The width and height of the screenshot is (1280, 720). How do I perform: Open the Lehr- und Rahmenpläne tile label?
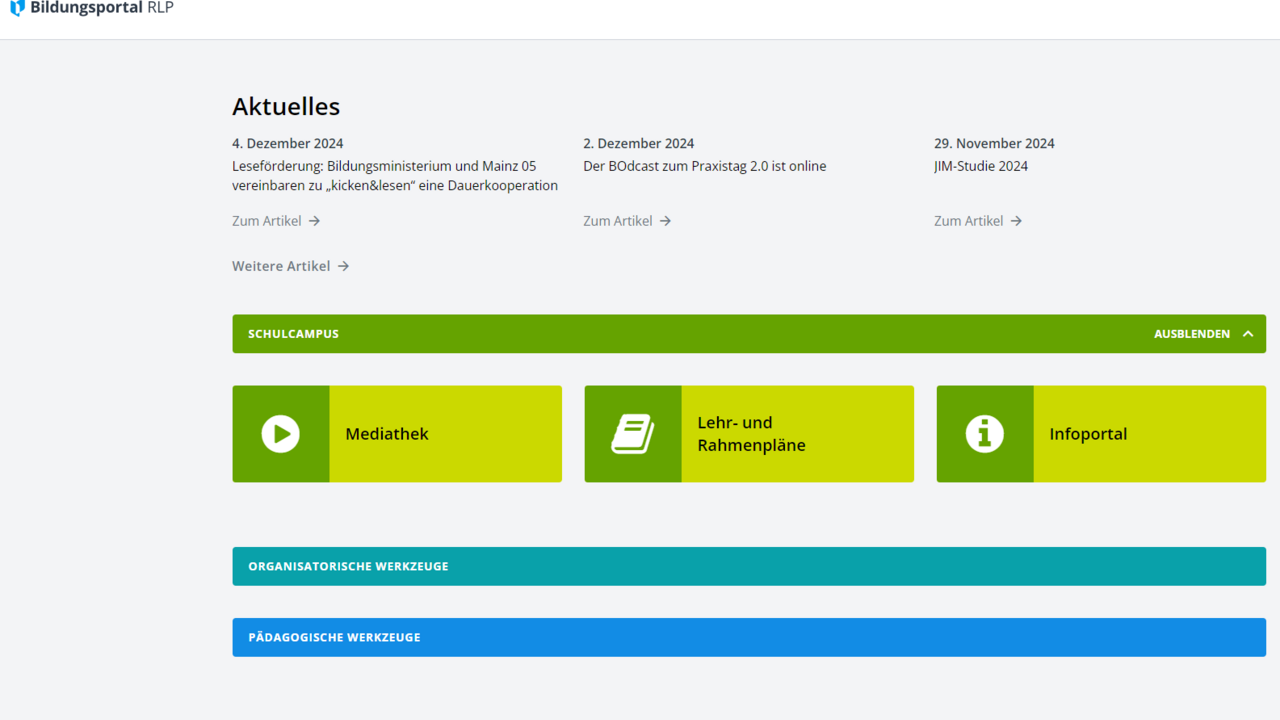[751, 434]
